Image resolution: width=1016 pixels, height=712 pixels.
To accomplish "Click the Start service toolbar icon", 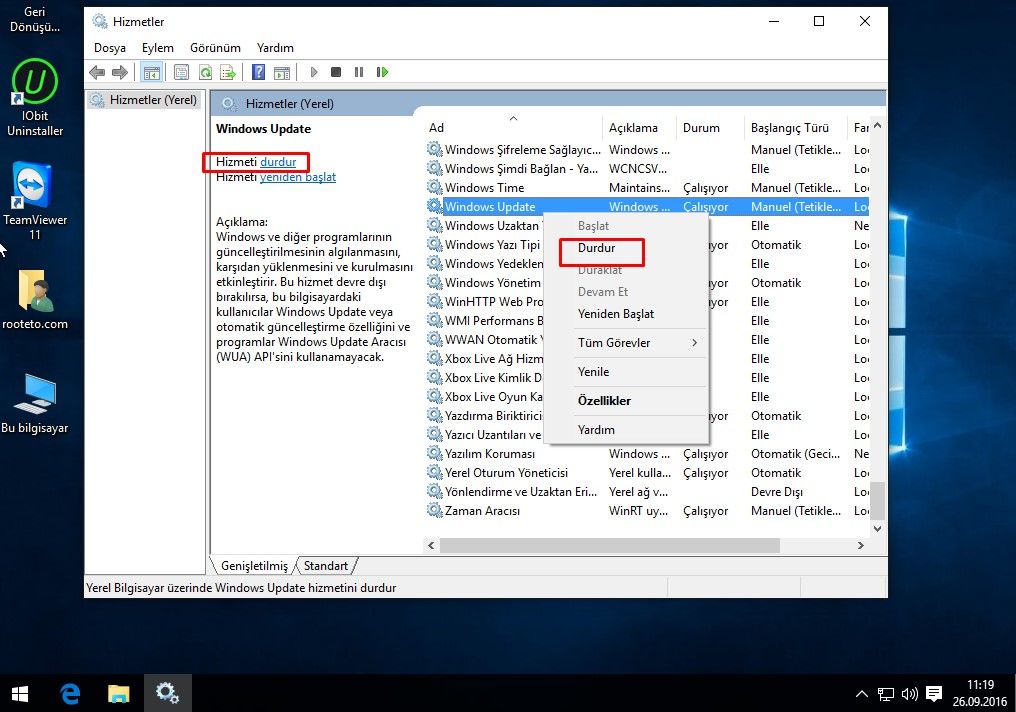I will pos(313,72).
